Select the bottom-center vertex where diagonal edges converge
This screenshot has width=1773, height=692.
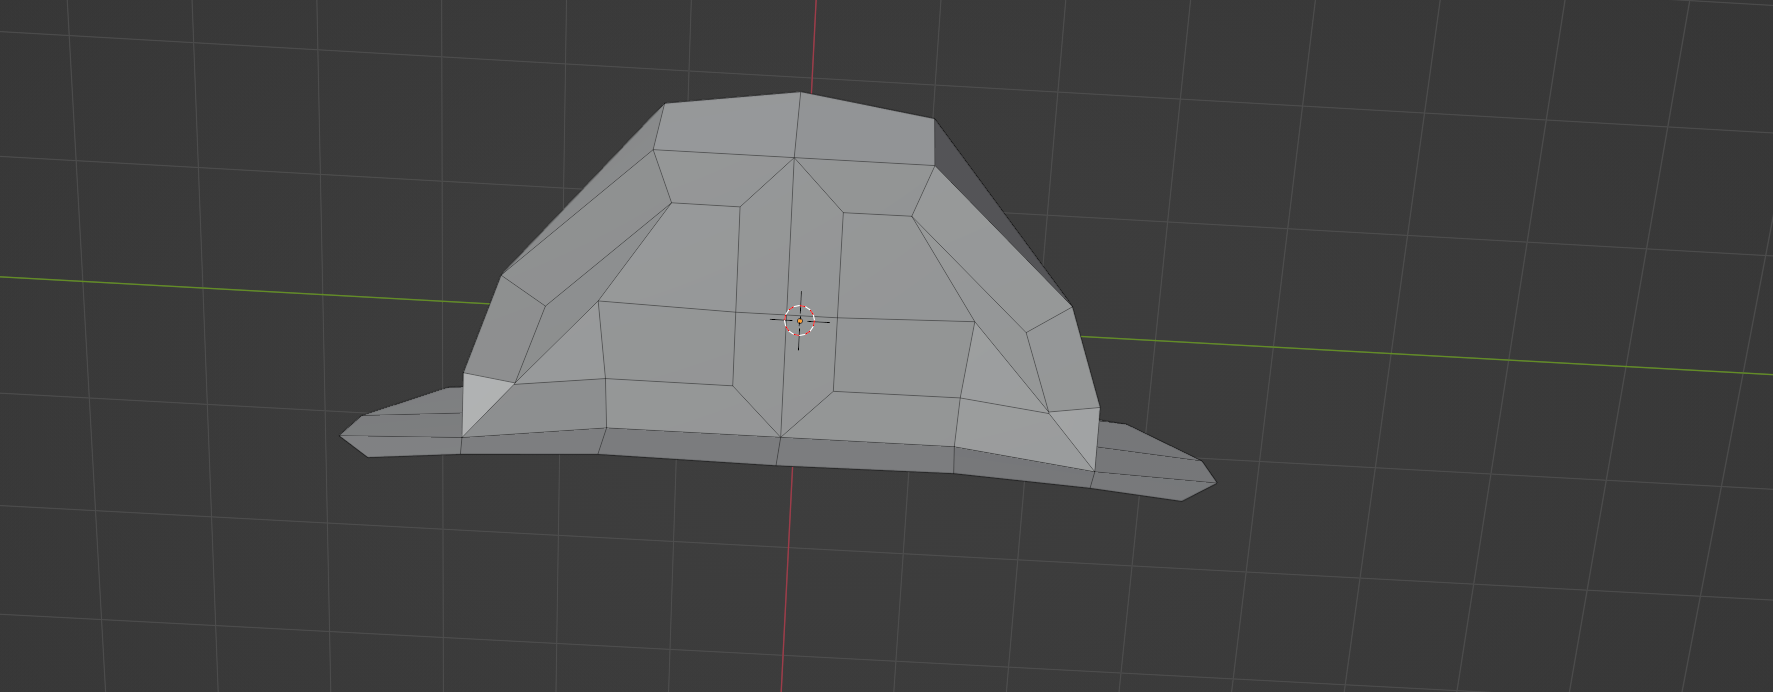780,437
